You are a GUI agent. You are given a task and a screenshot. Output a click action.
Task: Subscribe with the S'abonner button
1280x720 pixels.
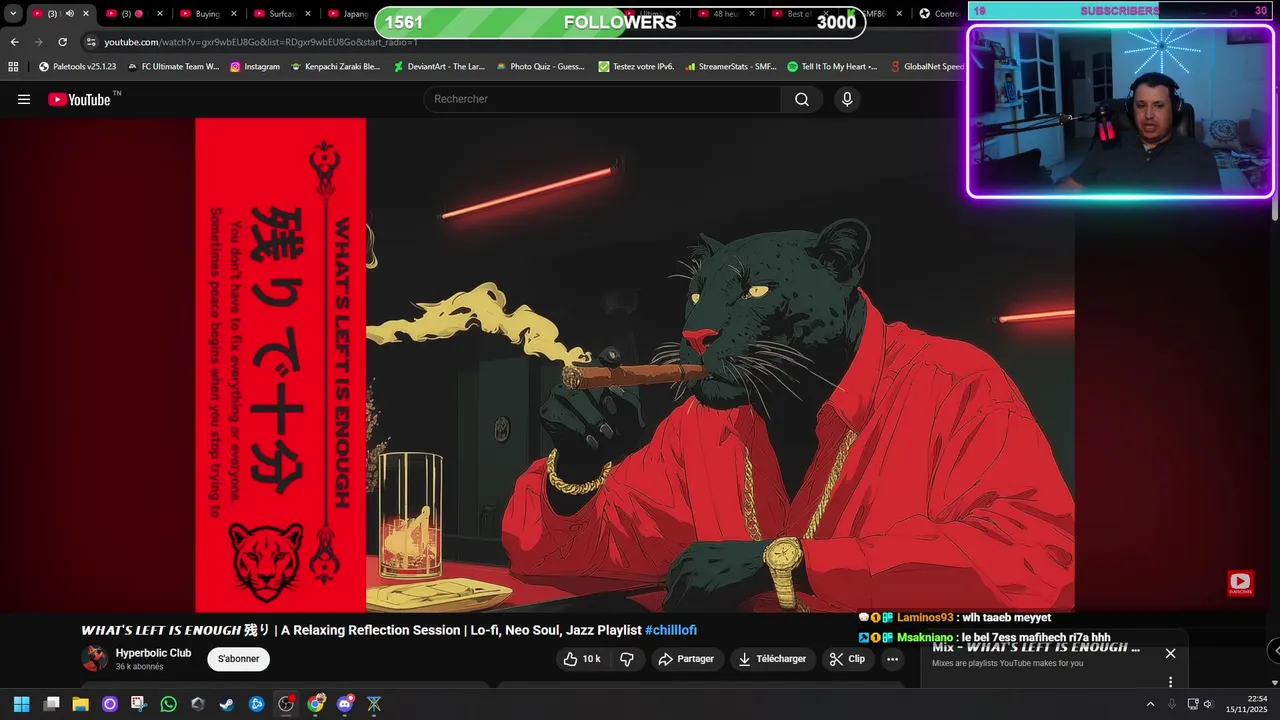[x=239, y=659]
